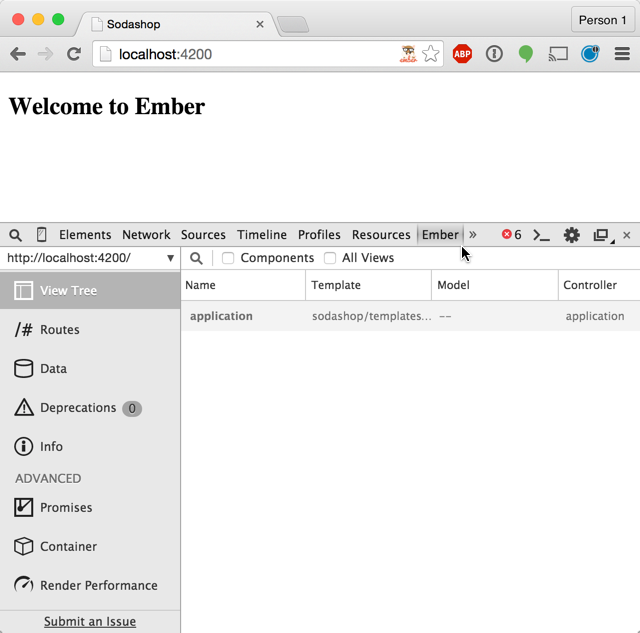Viewport: 640px width, 633px height.
Task: Bookmark this page with the star icon
Action: coord(431,54)
